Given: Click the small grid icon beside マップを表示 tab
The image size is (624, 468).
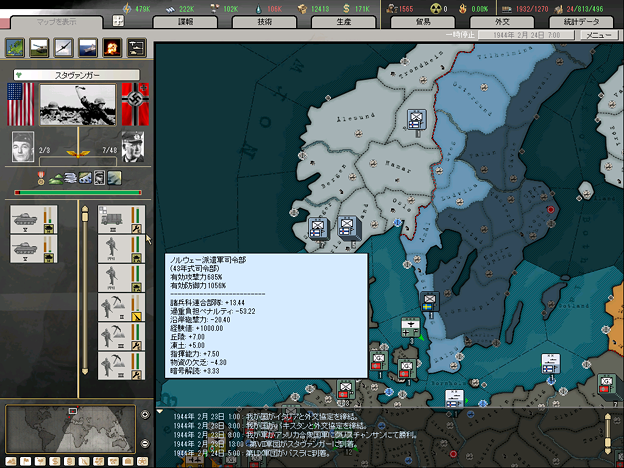Looking at the screenshot, I should click(x=118, y=20).
